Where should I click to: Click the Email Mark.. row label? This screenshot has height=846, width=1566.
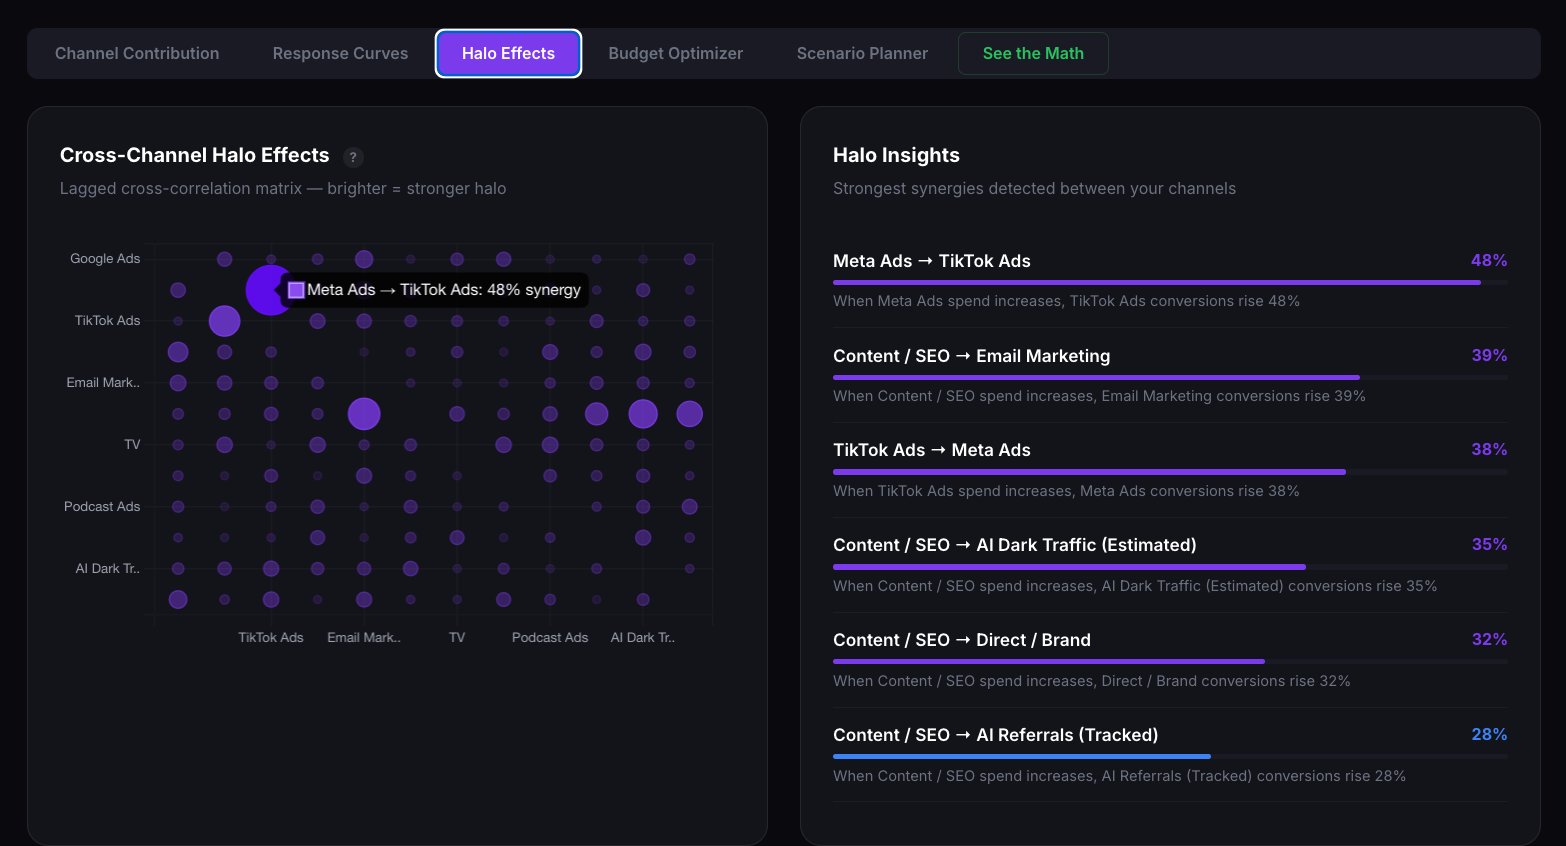pos(103,382)
